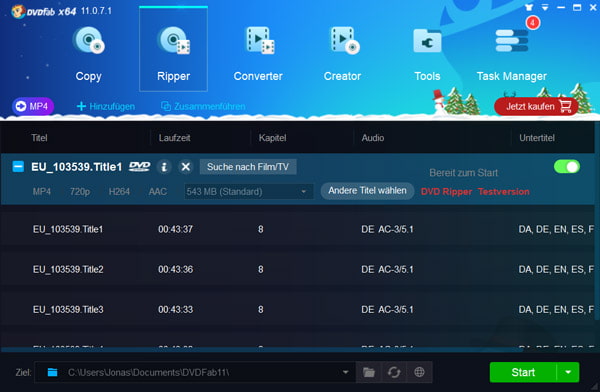
Task: Click chapter count 8 of Title1 row
Action: pos(261,229)
